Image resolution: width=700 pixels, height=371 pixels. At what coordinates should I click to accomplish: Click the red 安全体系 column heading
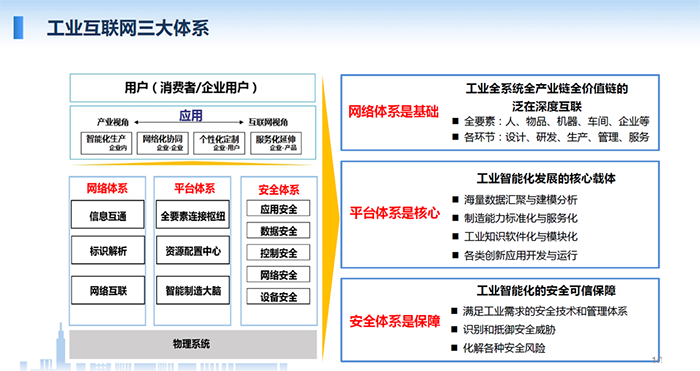(x=279, y=190)
